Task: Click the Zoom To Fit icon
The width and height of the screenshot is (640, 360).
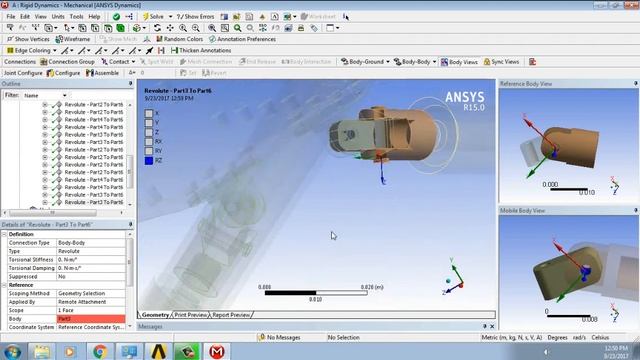Action: [212, 28]
